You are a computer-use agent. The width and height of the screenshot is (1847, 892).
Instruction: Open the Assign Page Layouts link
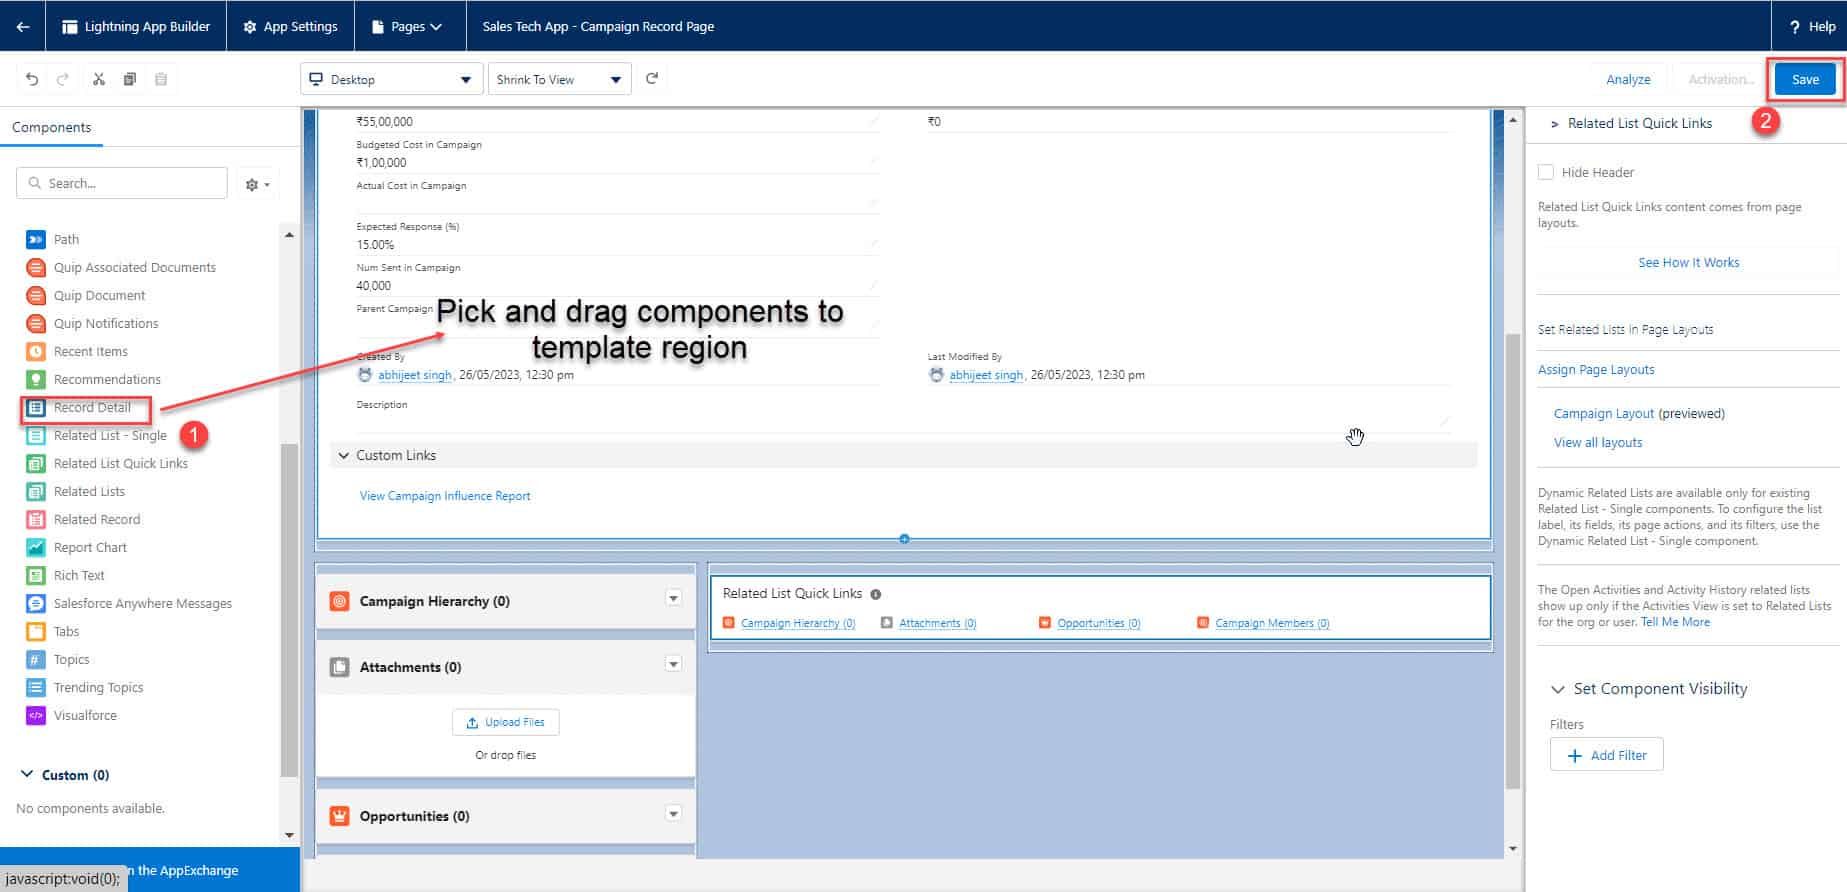pyautogui.click(x=1596, y=369)
